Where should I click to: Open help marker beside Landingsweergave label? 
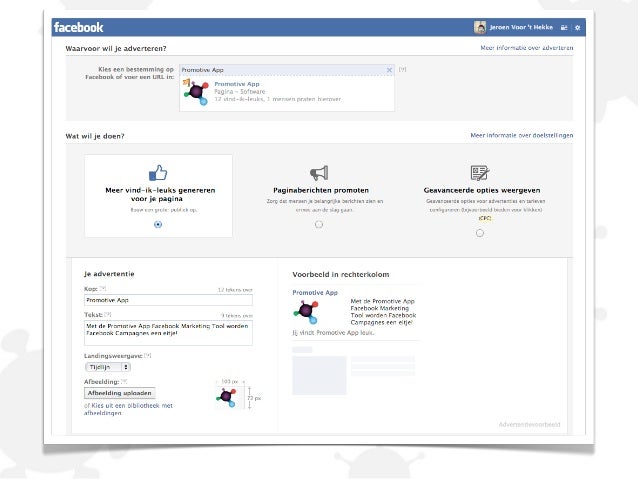147,356
